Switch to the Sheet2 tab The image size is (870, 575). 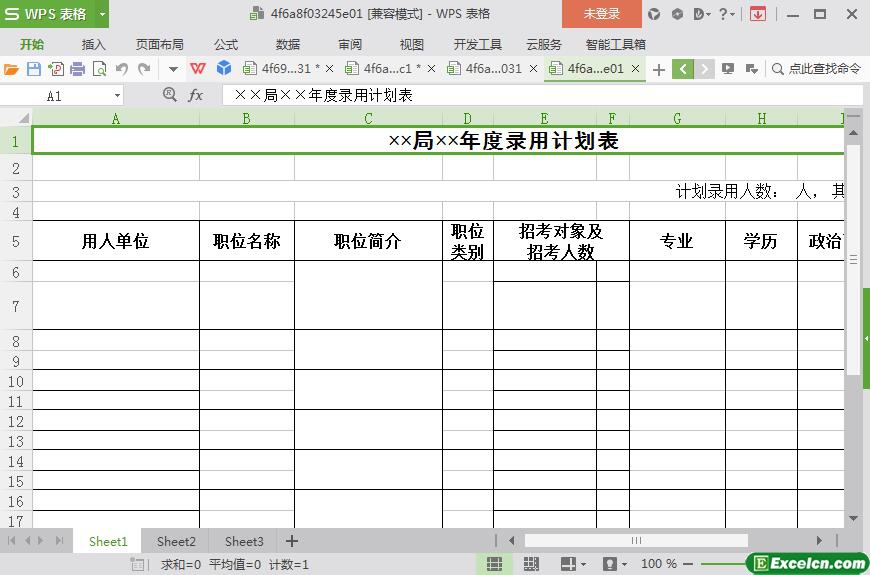pyautogui.click(x=176, y=541)
